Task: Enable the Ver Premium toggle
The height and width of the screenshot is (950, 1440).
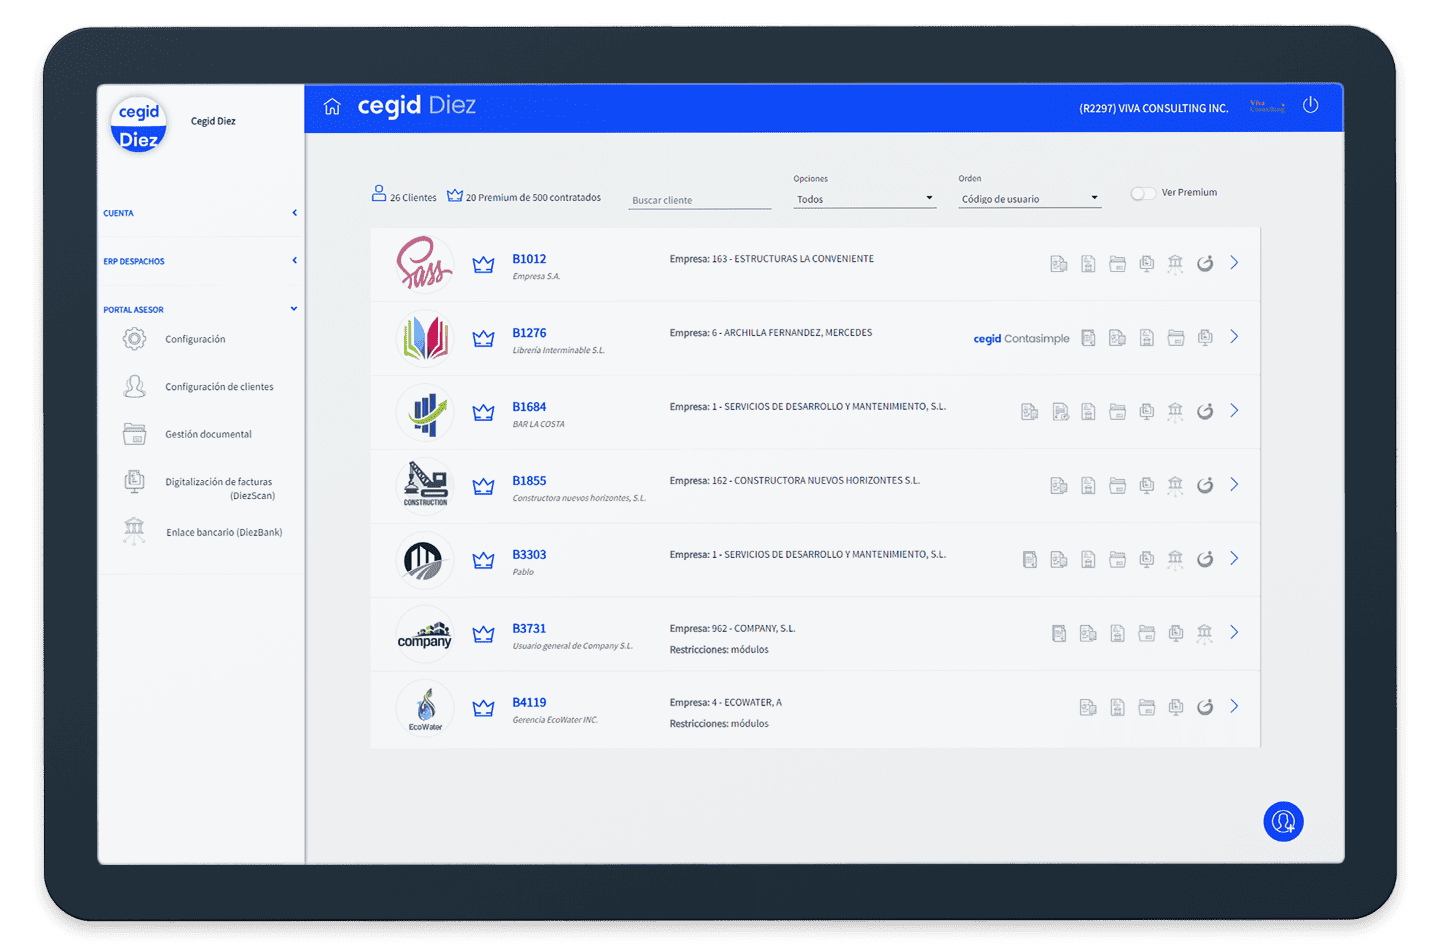Action: point(1142,193)
